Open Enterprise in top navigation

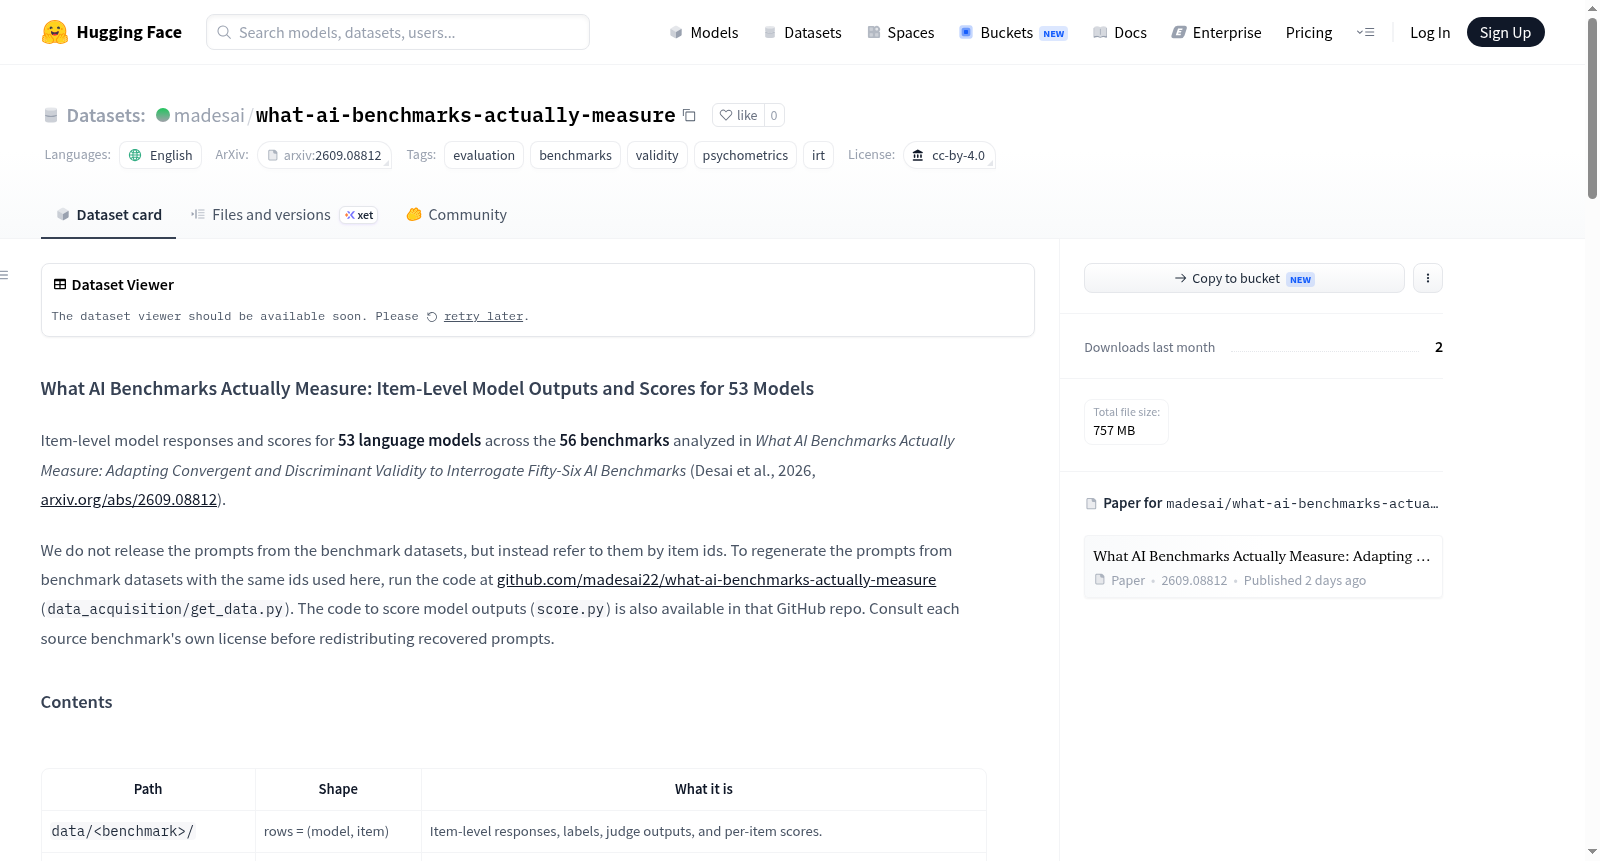[x=1216, y=32]
